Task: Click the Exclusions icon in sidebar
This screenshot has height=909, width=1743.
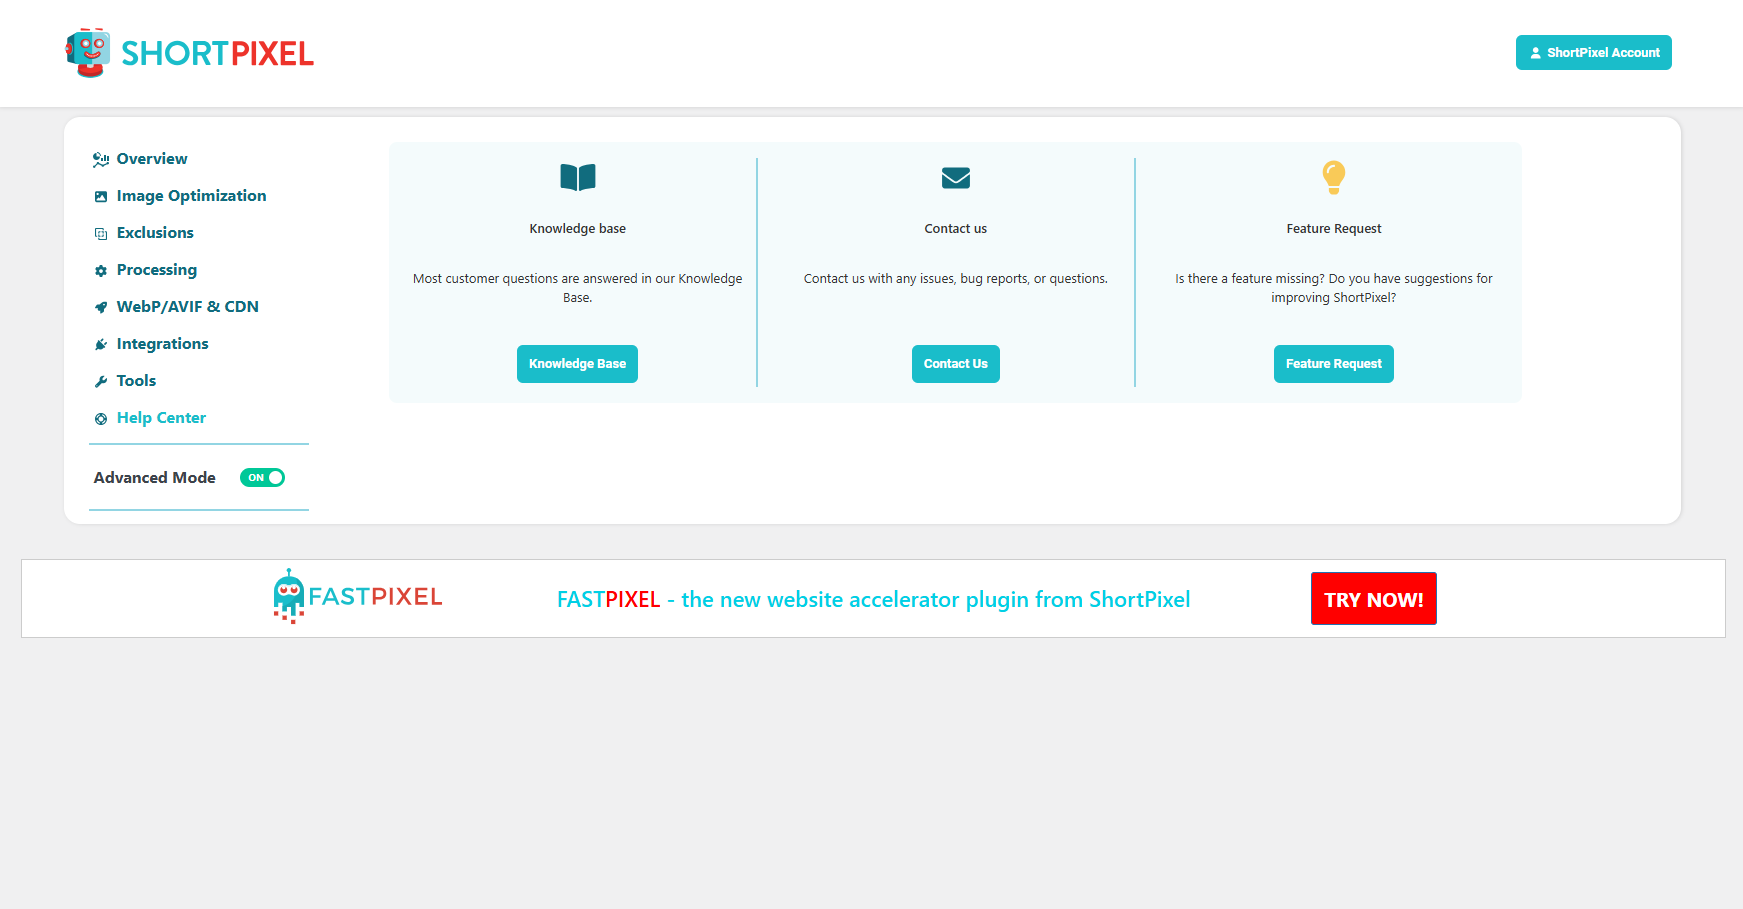Action: (101, 234)
